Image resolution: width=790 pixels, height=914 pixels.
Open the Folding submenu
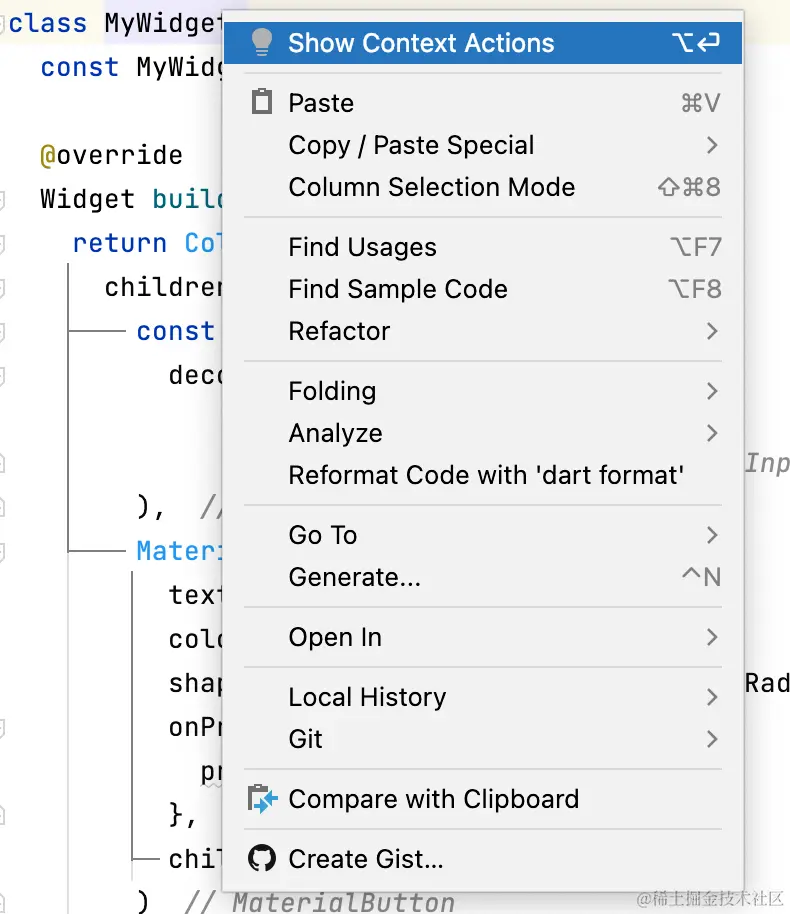point(483,391)
